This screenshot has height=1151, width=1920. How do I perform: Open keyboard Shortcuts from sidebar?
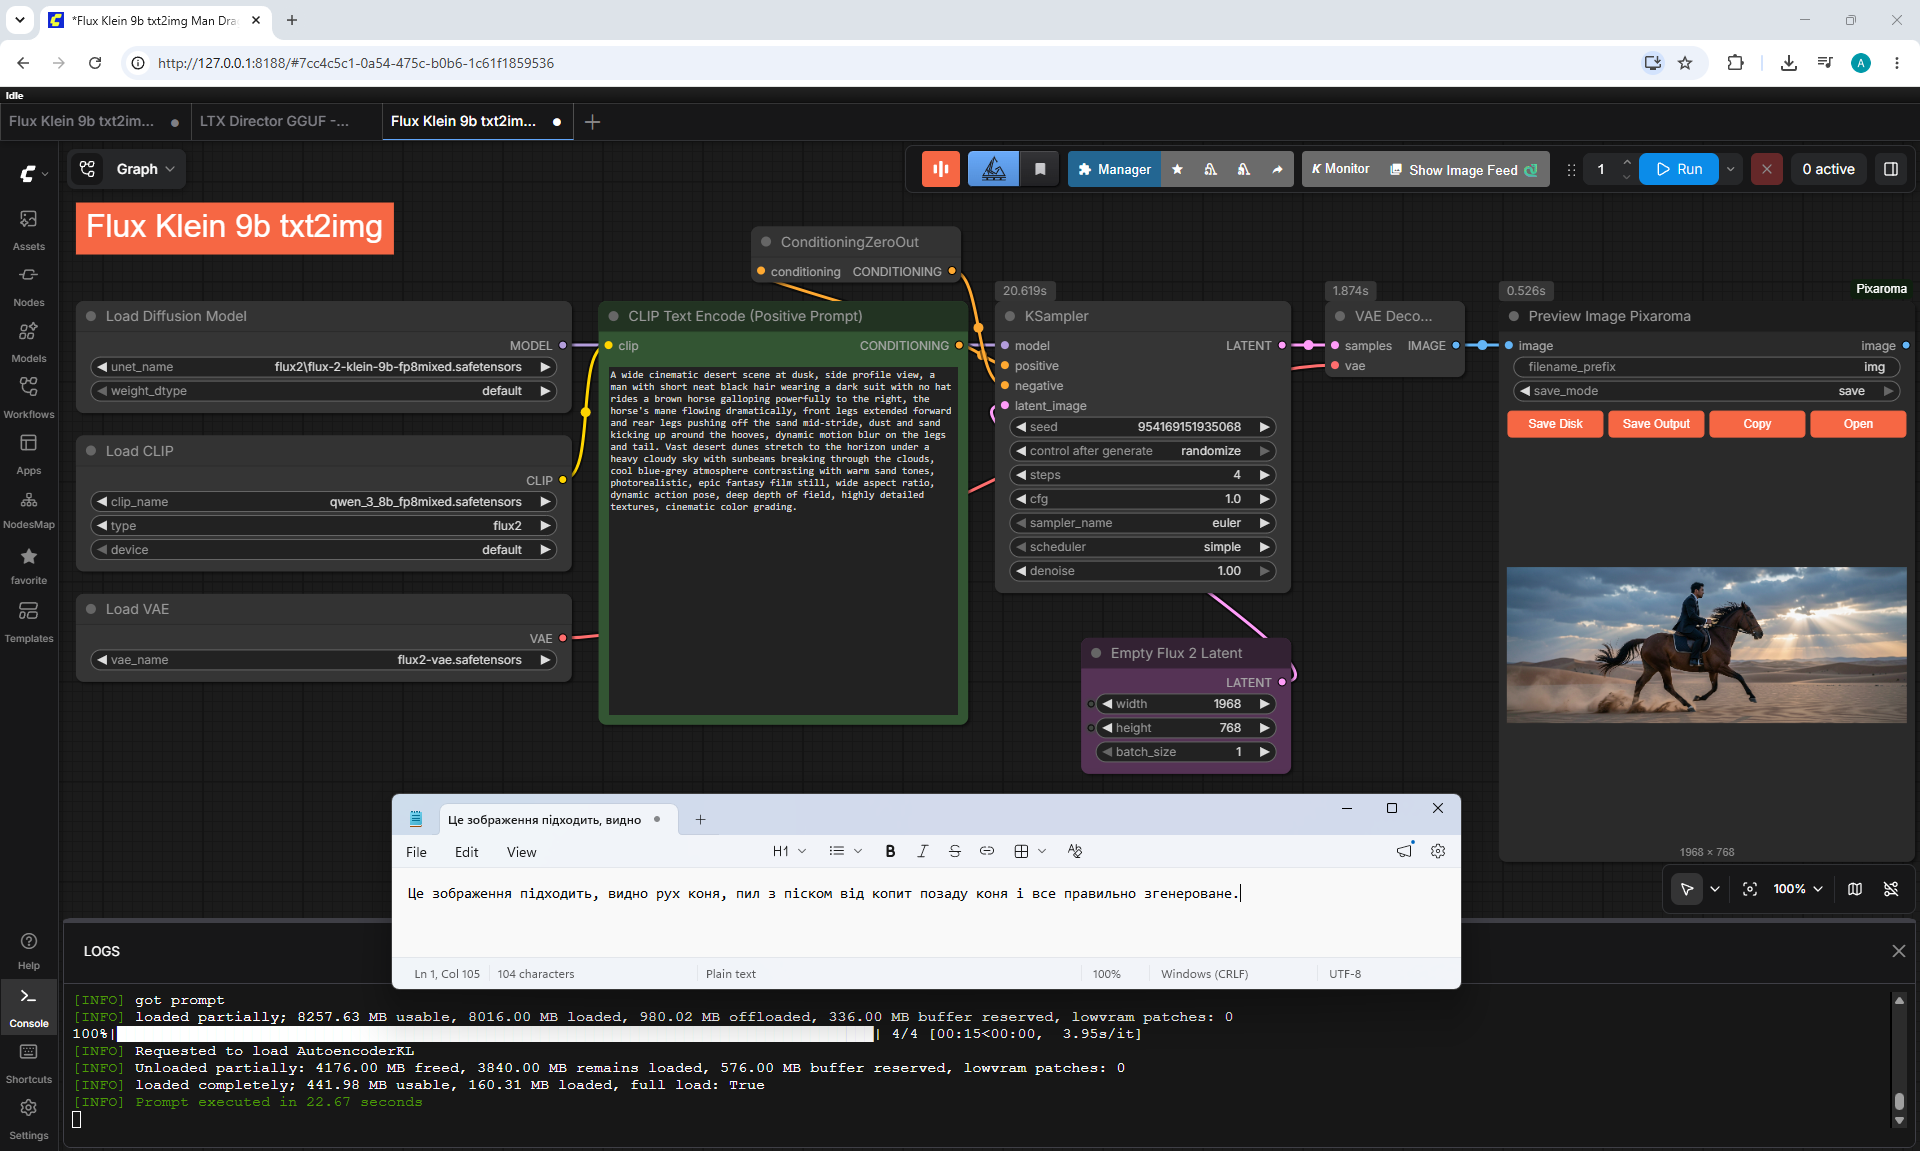(x=28, y=1063)
